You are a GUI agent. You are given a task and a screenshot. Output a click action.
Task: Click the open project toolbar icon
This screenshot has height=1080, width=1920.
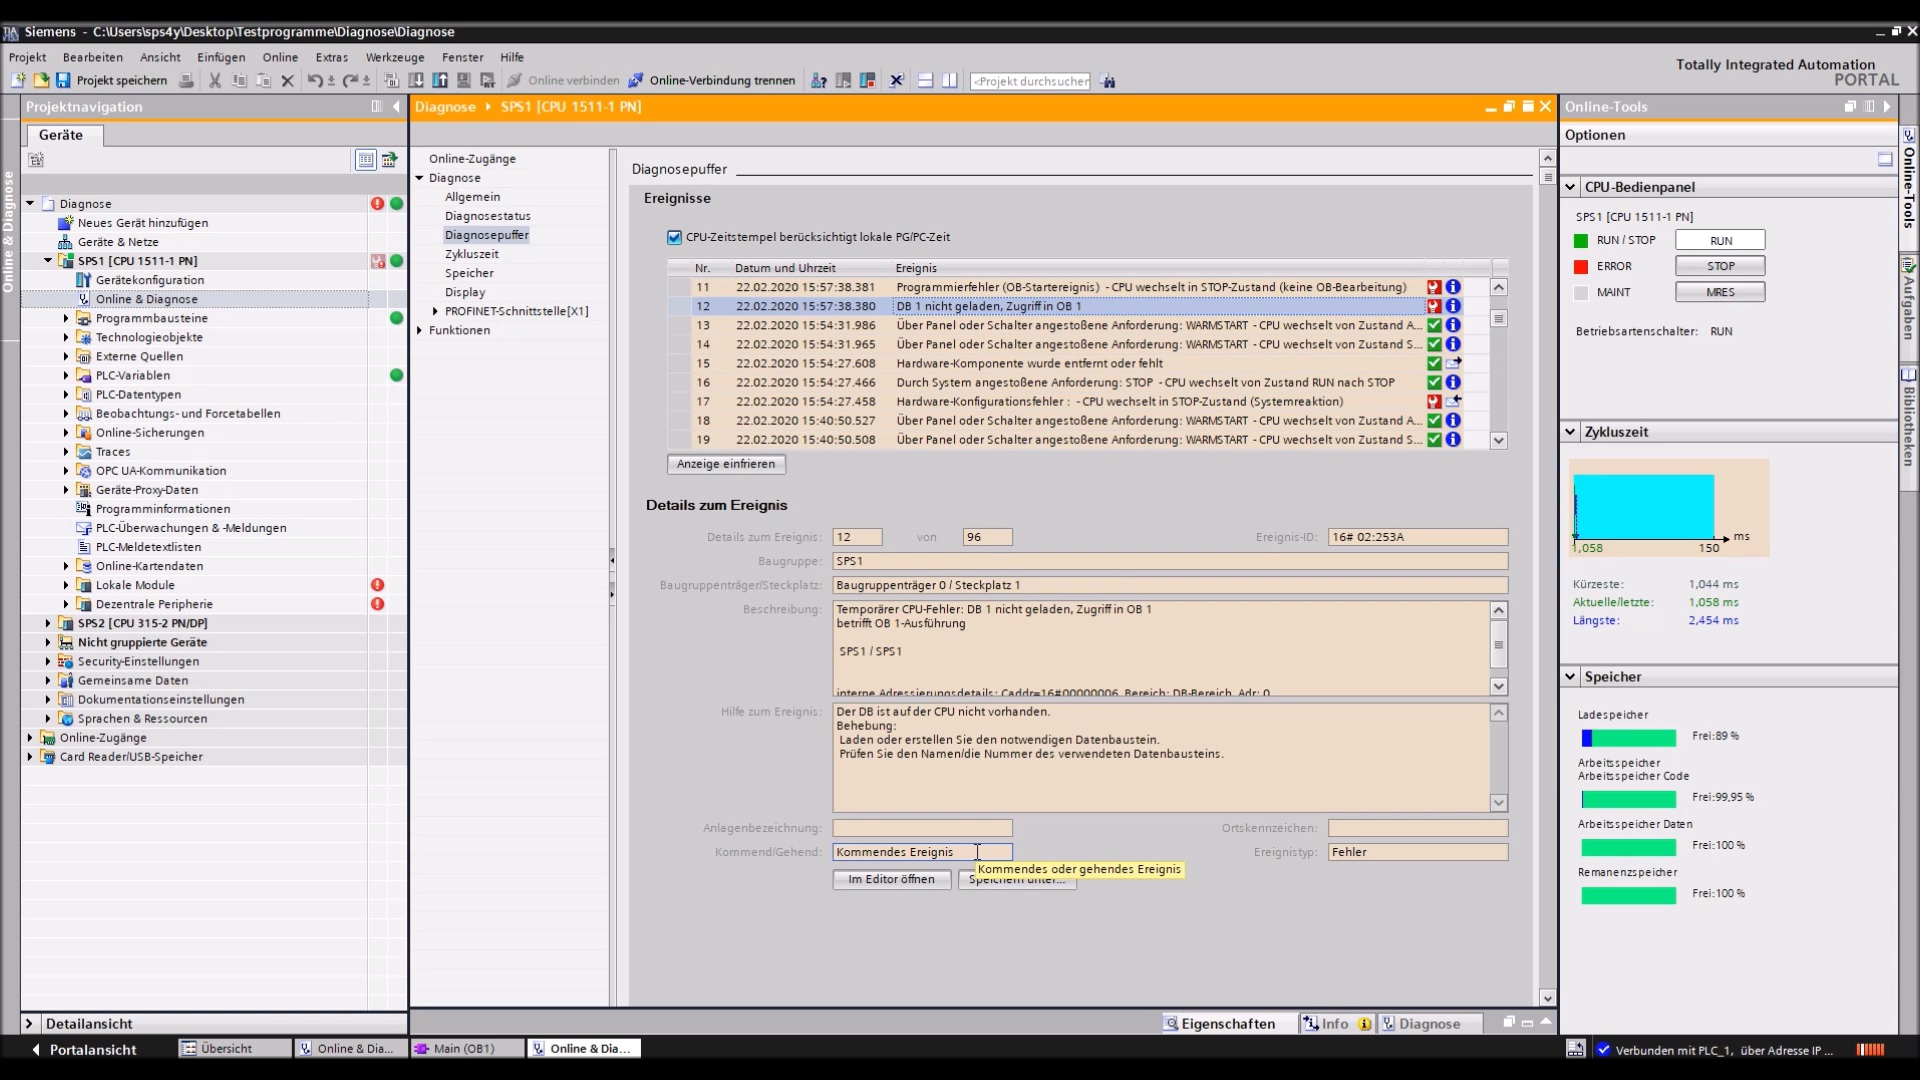tap(41, 80)
